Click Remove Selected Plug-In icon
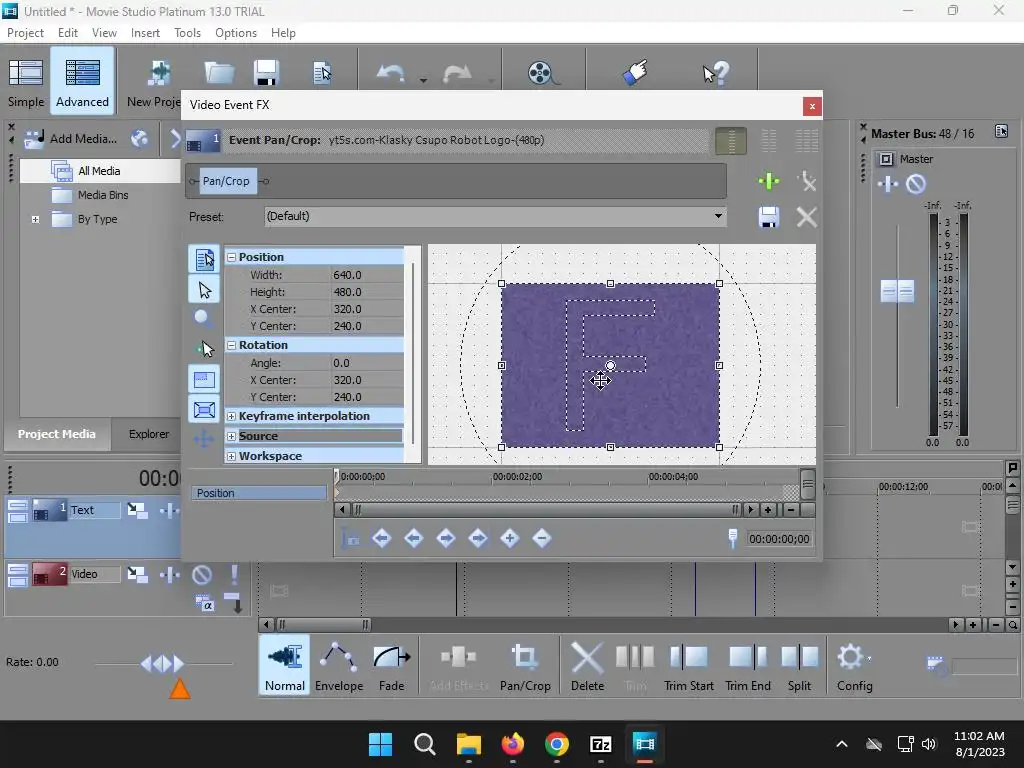The width and height of the screenshot is (1024, 768). (807, 181)
